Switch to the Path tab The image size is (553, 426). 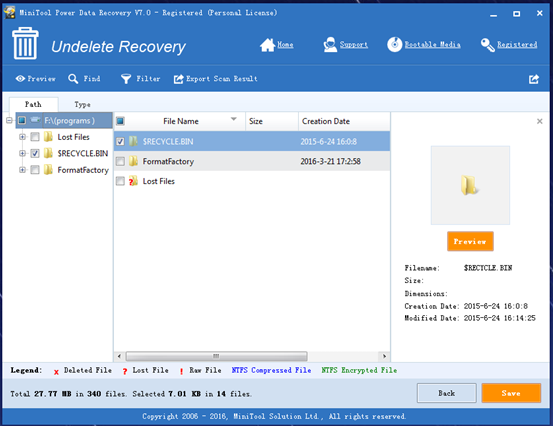click(33, 104)
